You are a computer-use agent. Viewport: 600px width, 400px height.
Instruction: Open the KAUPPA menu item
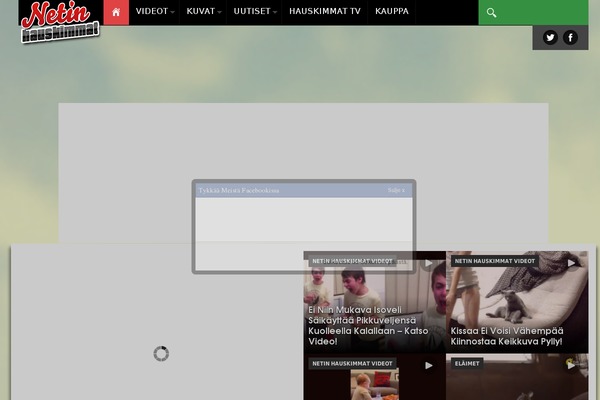point(392,11)
